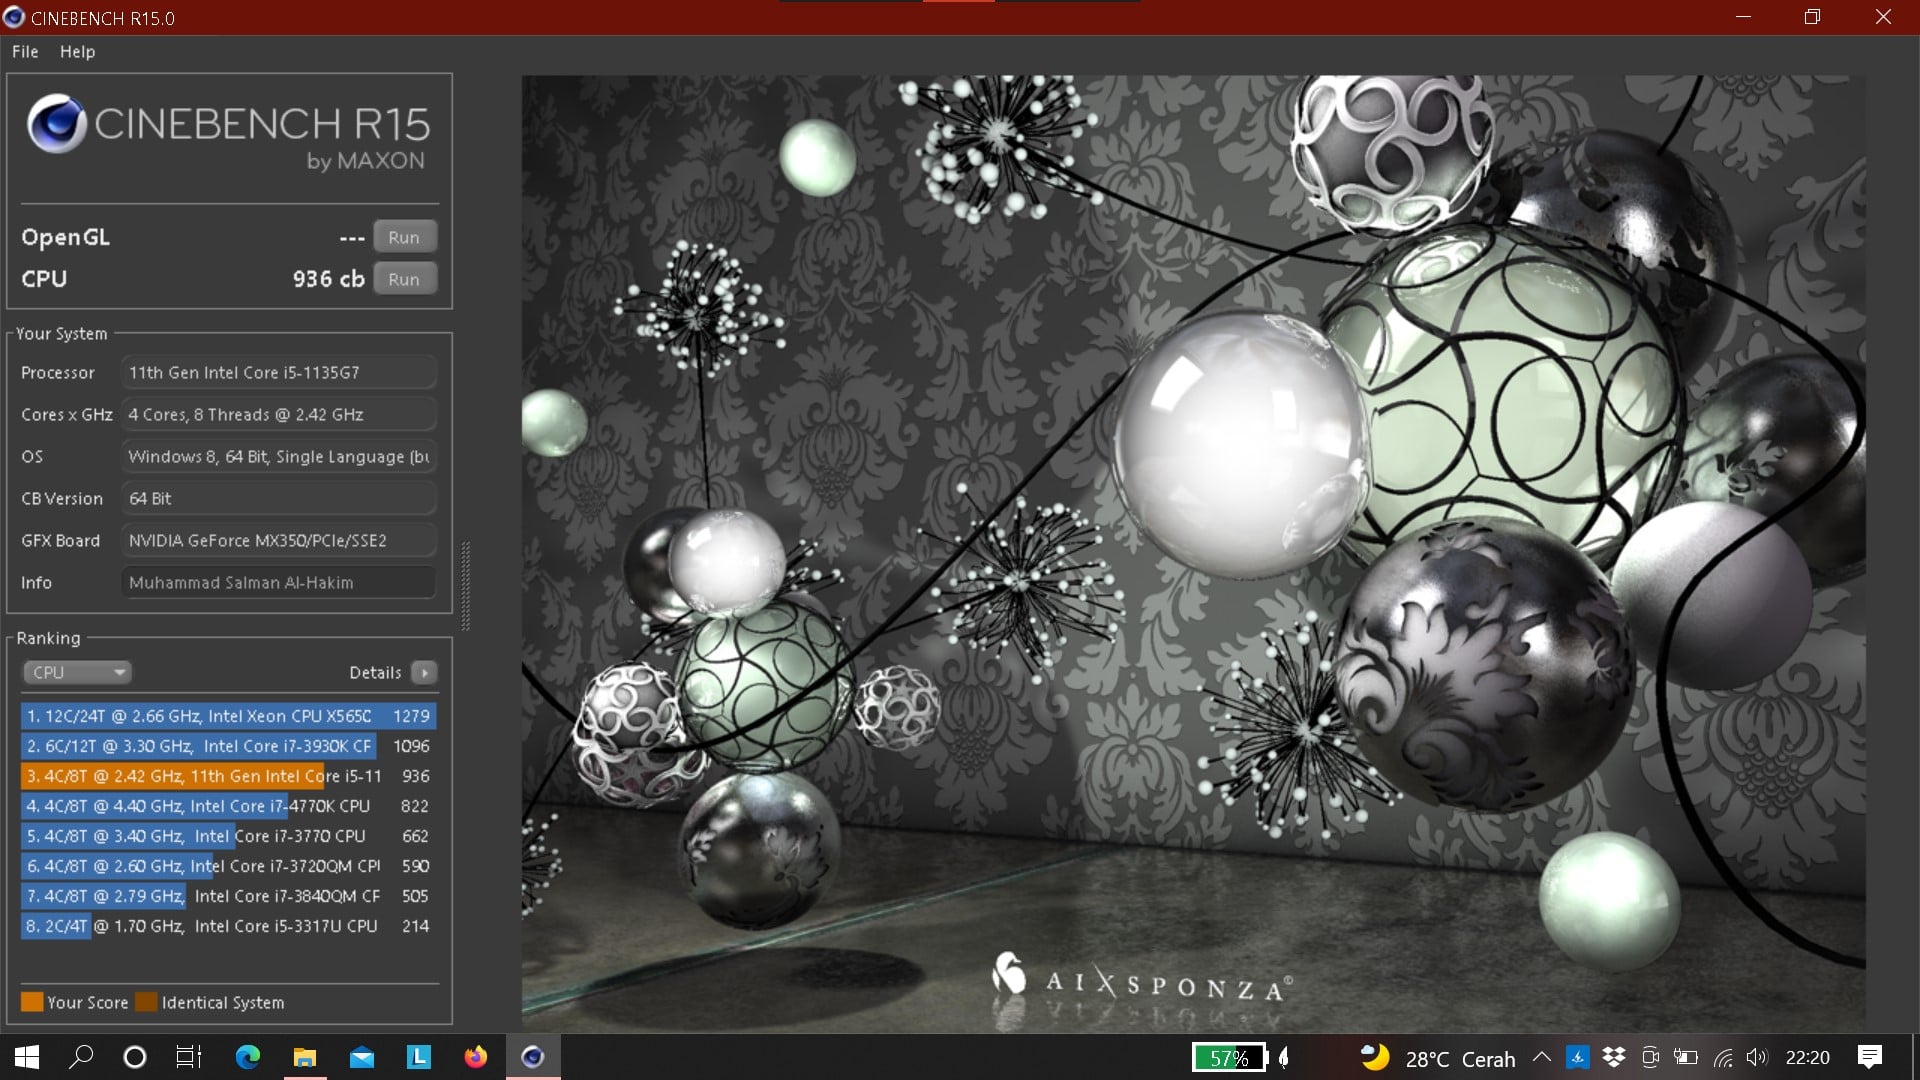Click the CPU score 936 cb
The width and height of the screenshot is (1920, 1080).
tap(328, 279)
